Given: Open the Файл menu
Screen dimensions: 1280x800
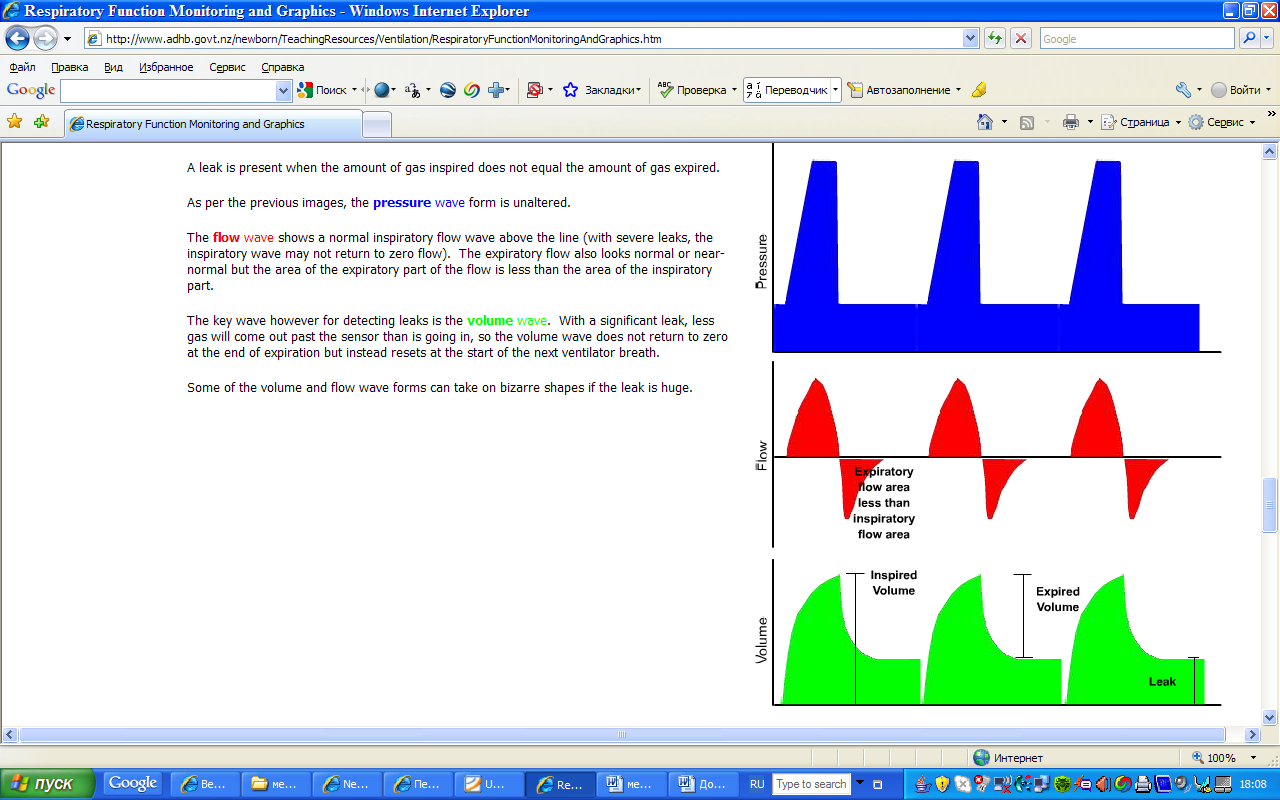Looking at the screenshot, I should click(x=22, y=67).
